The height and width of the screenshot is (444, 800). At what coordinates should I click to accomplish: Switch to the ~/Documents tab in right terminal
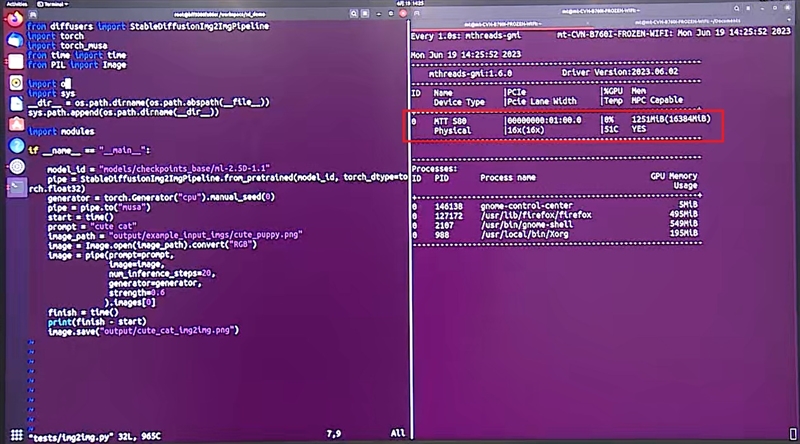687,21
